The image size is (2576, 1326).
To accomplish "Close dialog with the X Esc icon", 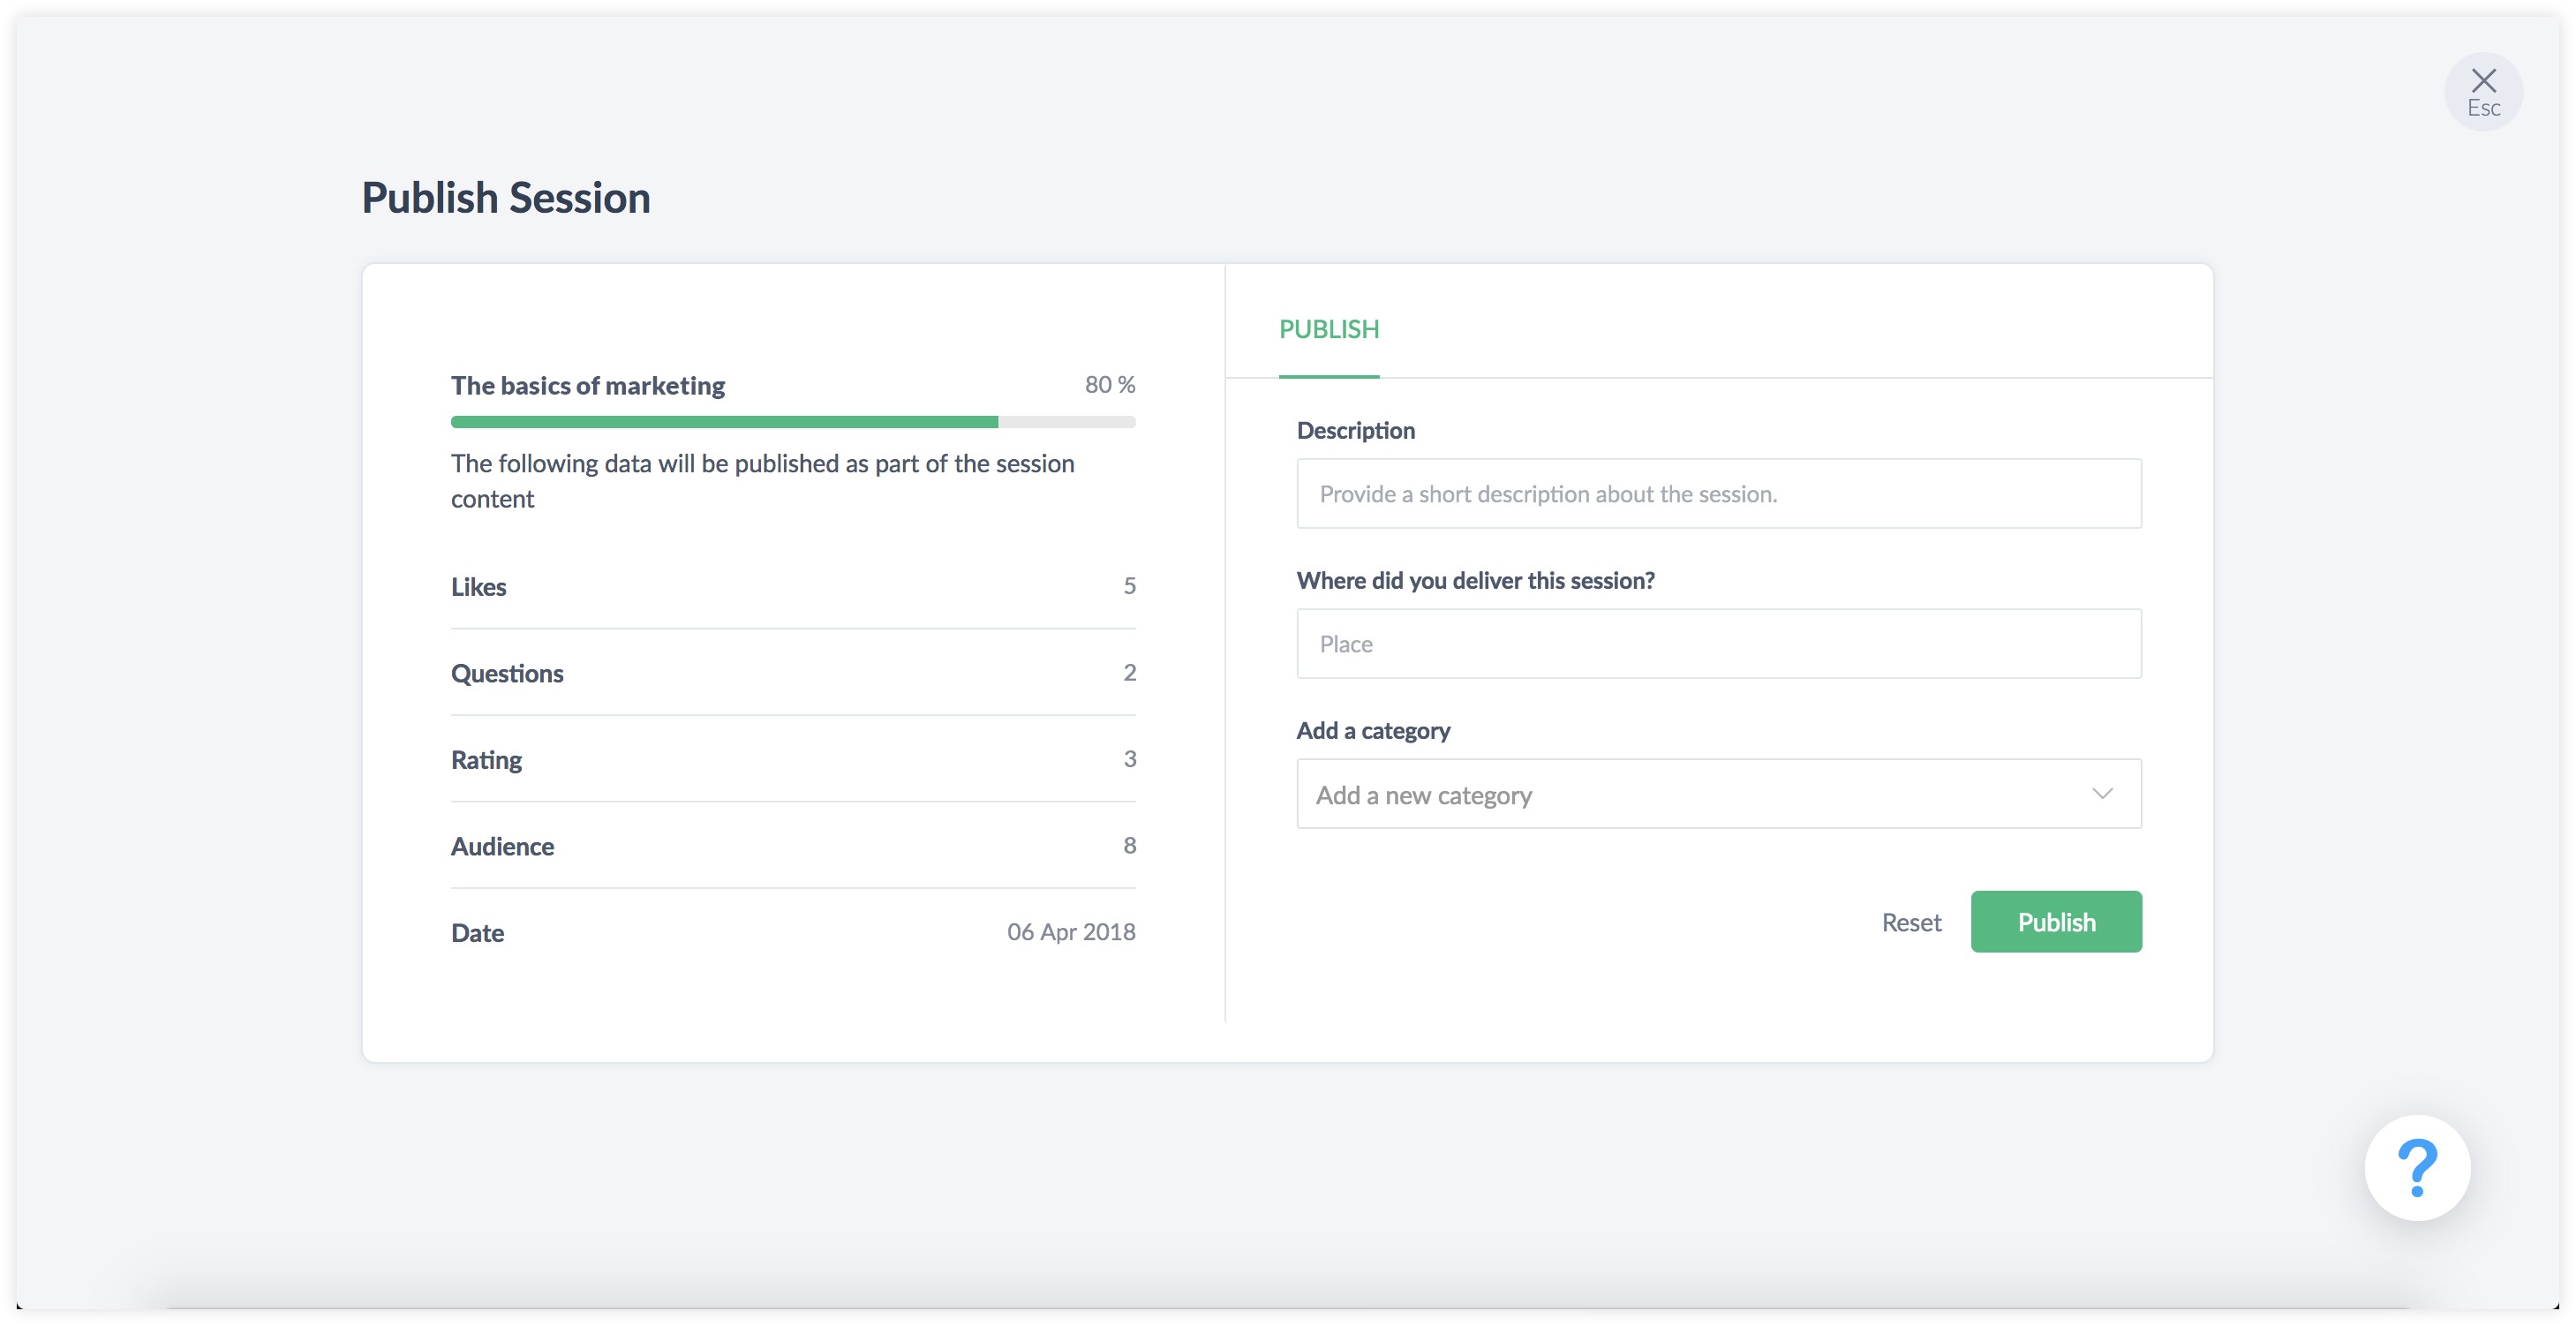I will tap(2482, 91).
